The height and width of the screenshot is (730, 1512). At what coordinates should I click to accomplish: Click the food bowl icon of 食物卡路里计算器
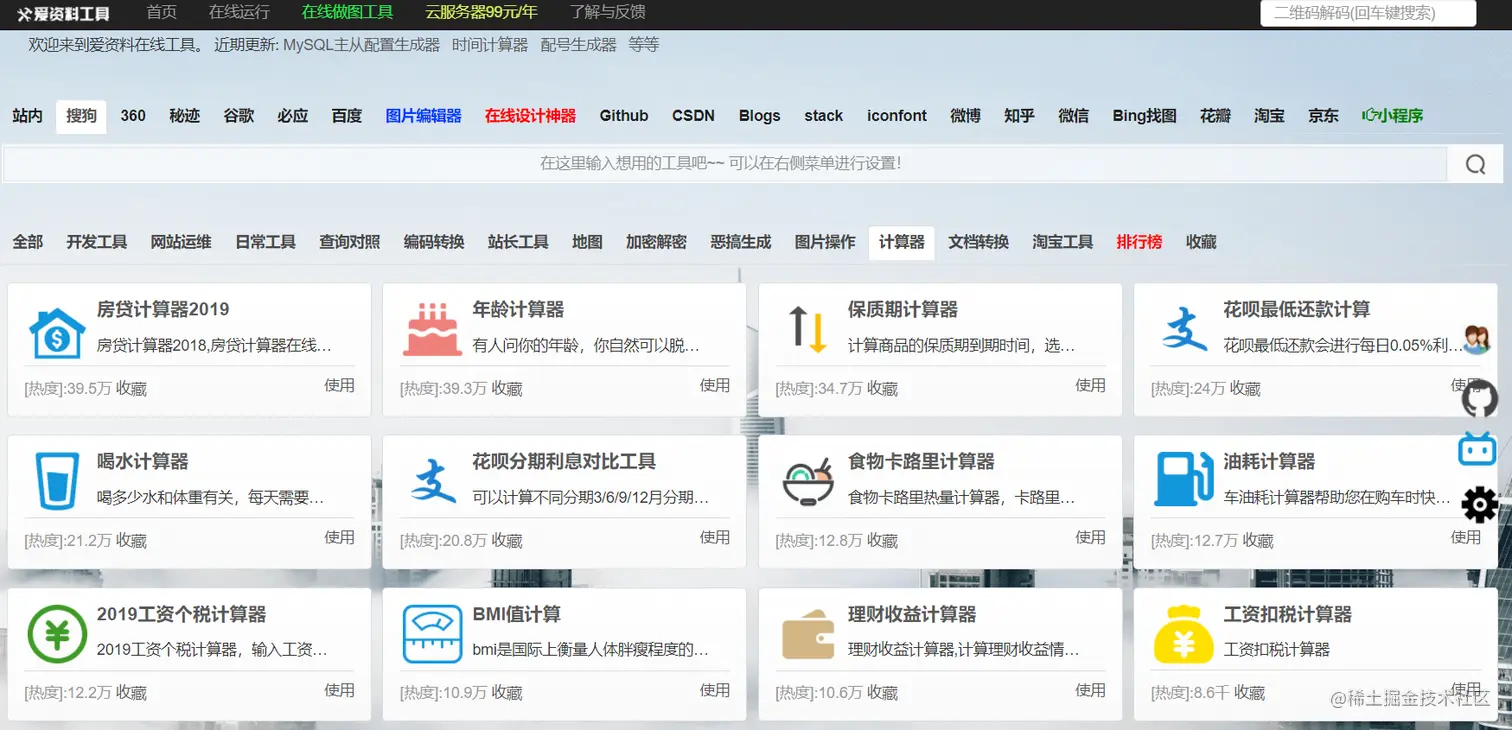(808, 482)
